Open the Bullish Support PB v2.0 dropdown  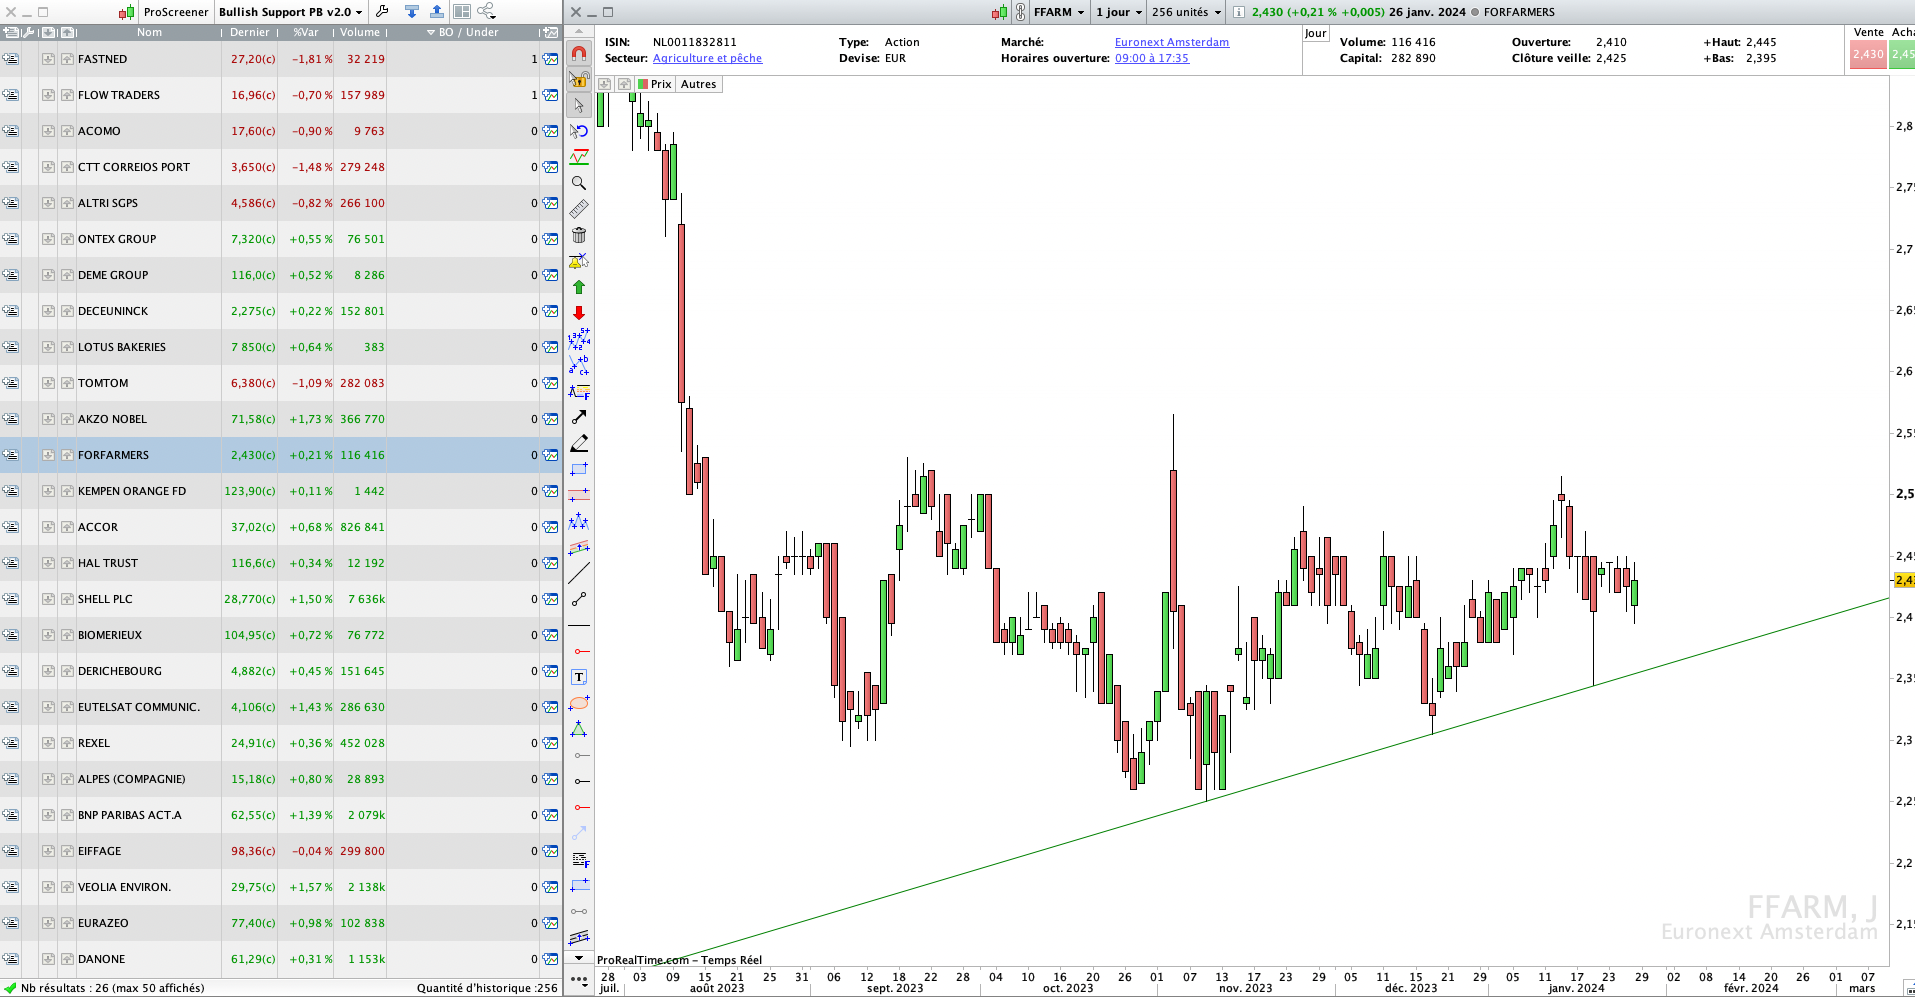(x=290, y=12)
